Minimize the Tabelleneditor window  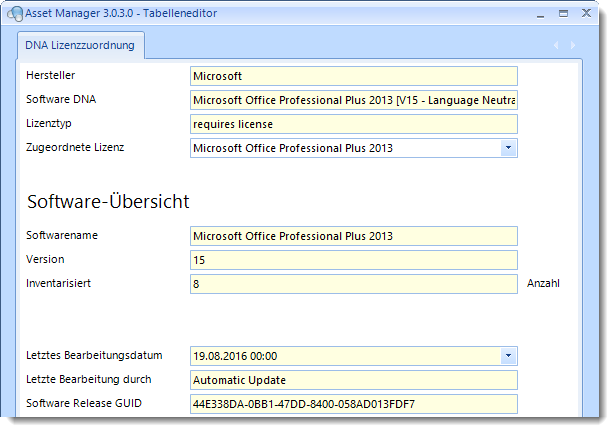tap(540, 14)
